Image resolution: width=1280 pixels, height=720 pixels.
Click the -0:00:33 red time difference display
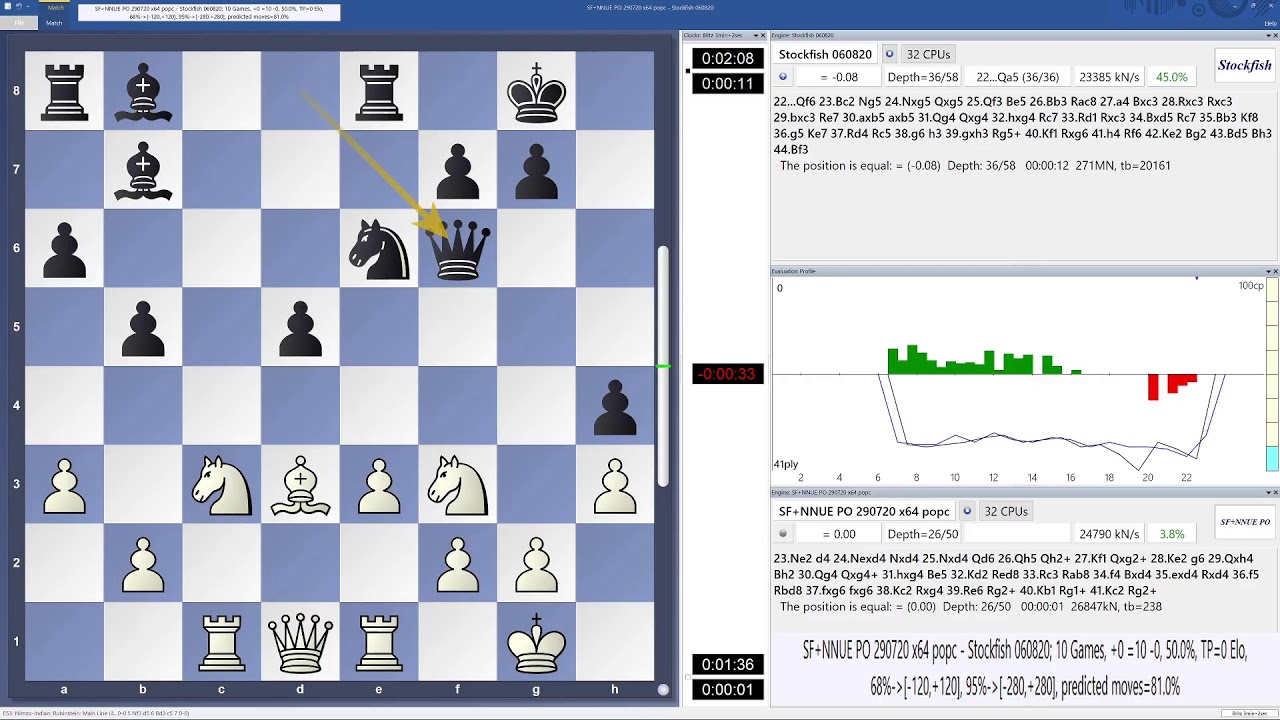(727, 374)
